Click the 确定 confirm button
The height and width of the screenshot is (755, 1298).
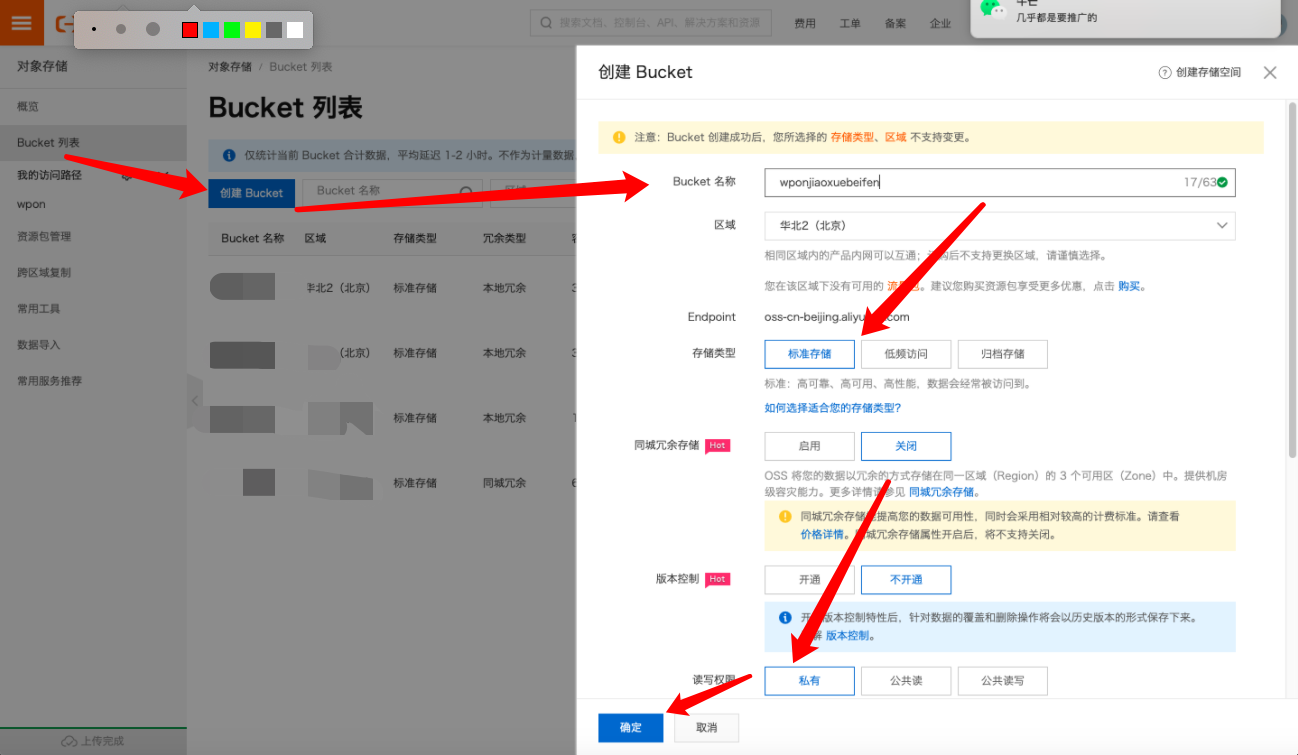[x=631, y=728]
